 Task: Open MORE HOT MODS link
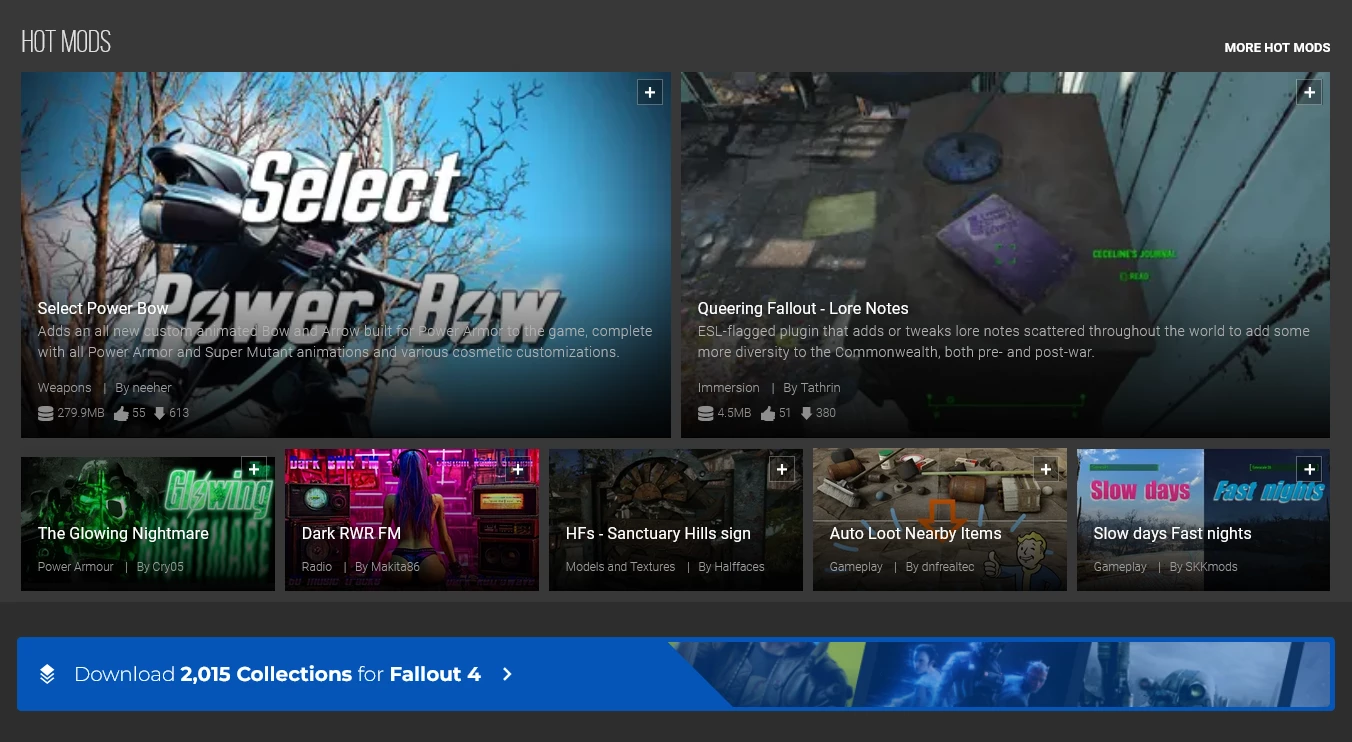click(x=1277, y=47)
